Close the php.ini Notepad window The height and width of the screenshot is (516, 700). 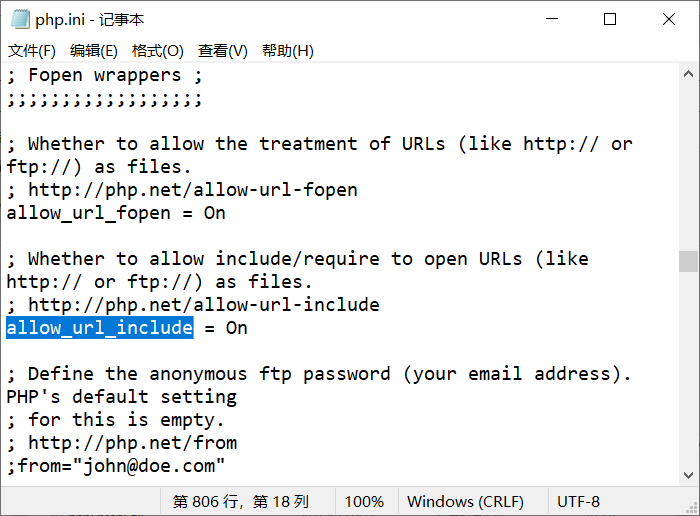tap(669, 19)
